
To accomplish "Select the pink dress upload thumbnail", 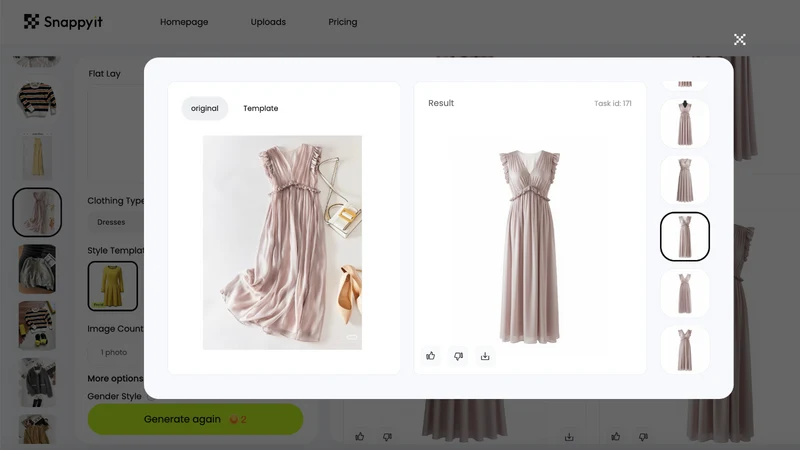I will (37, 212).
